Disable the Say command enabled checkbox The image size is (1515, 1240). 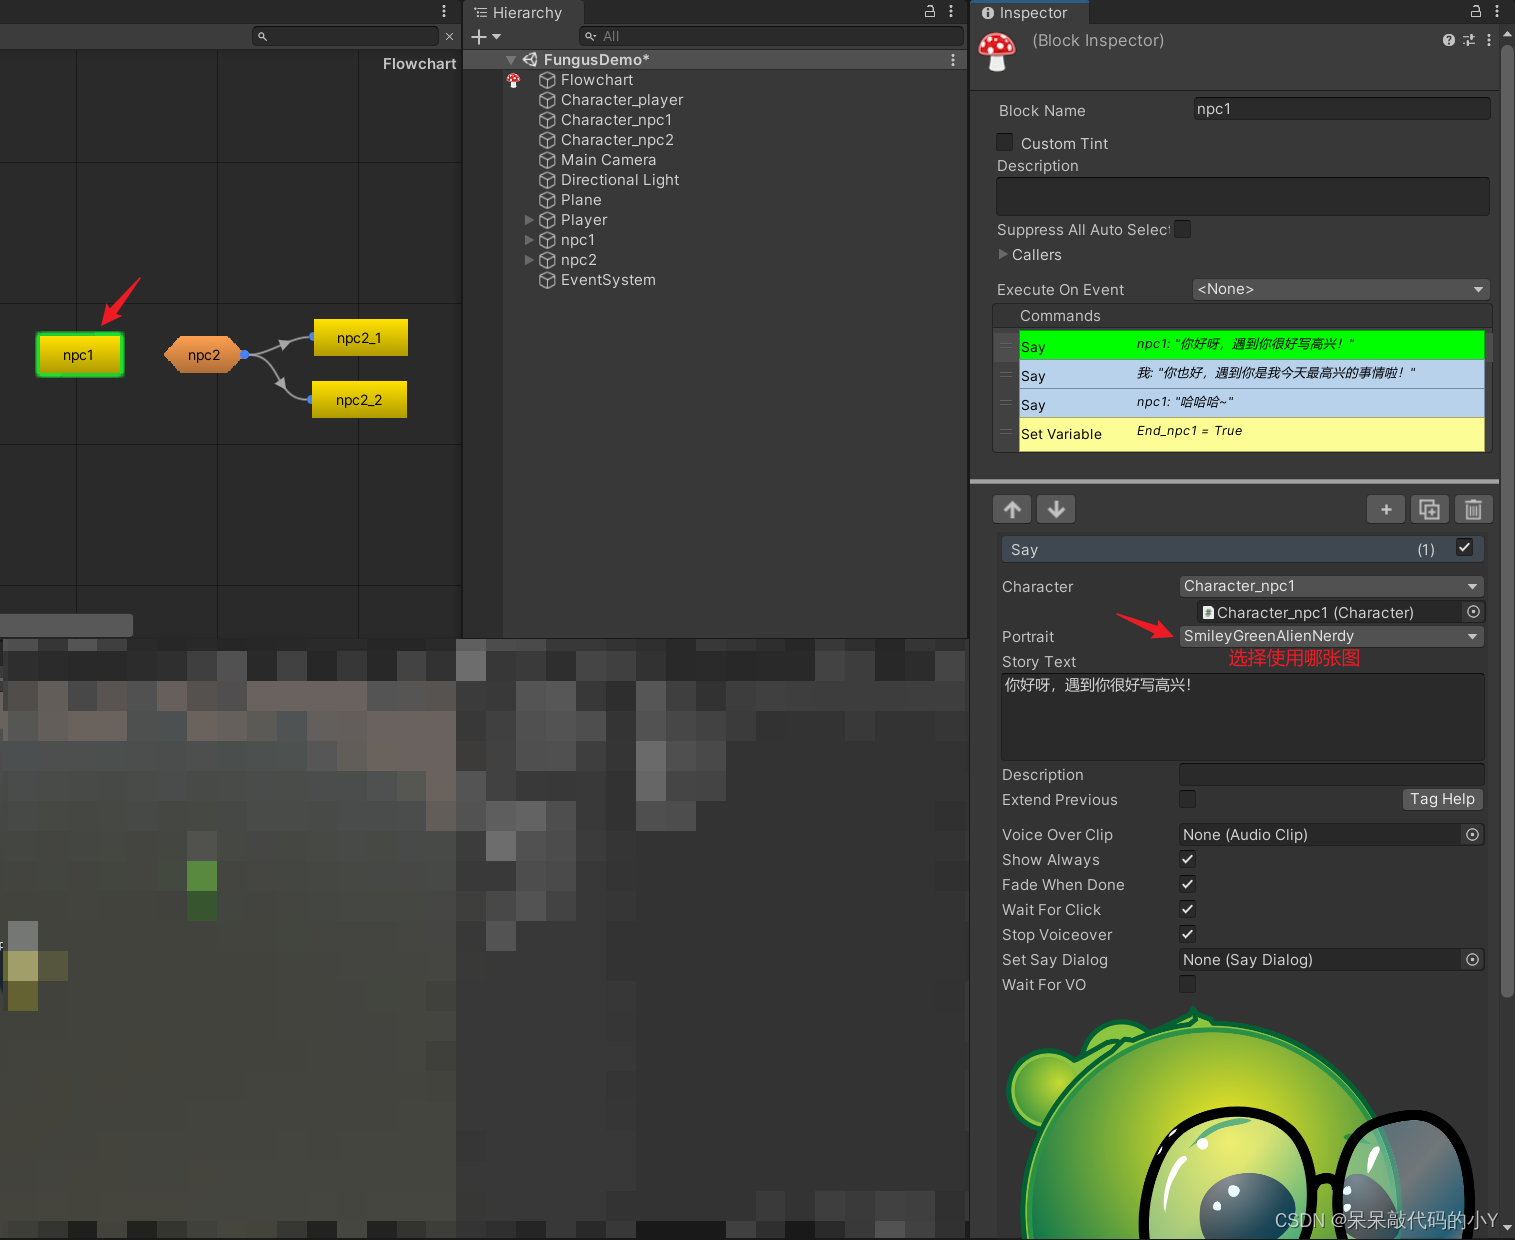pos(1465,547)
